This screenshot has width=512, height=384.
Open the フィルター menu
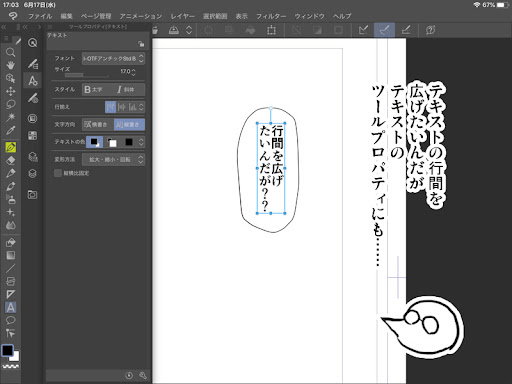[x=271, y=16]
